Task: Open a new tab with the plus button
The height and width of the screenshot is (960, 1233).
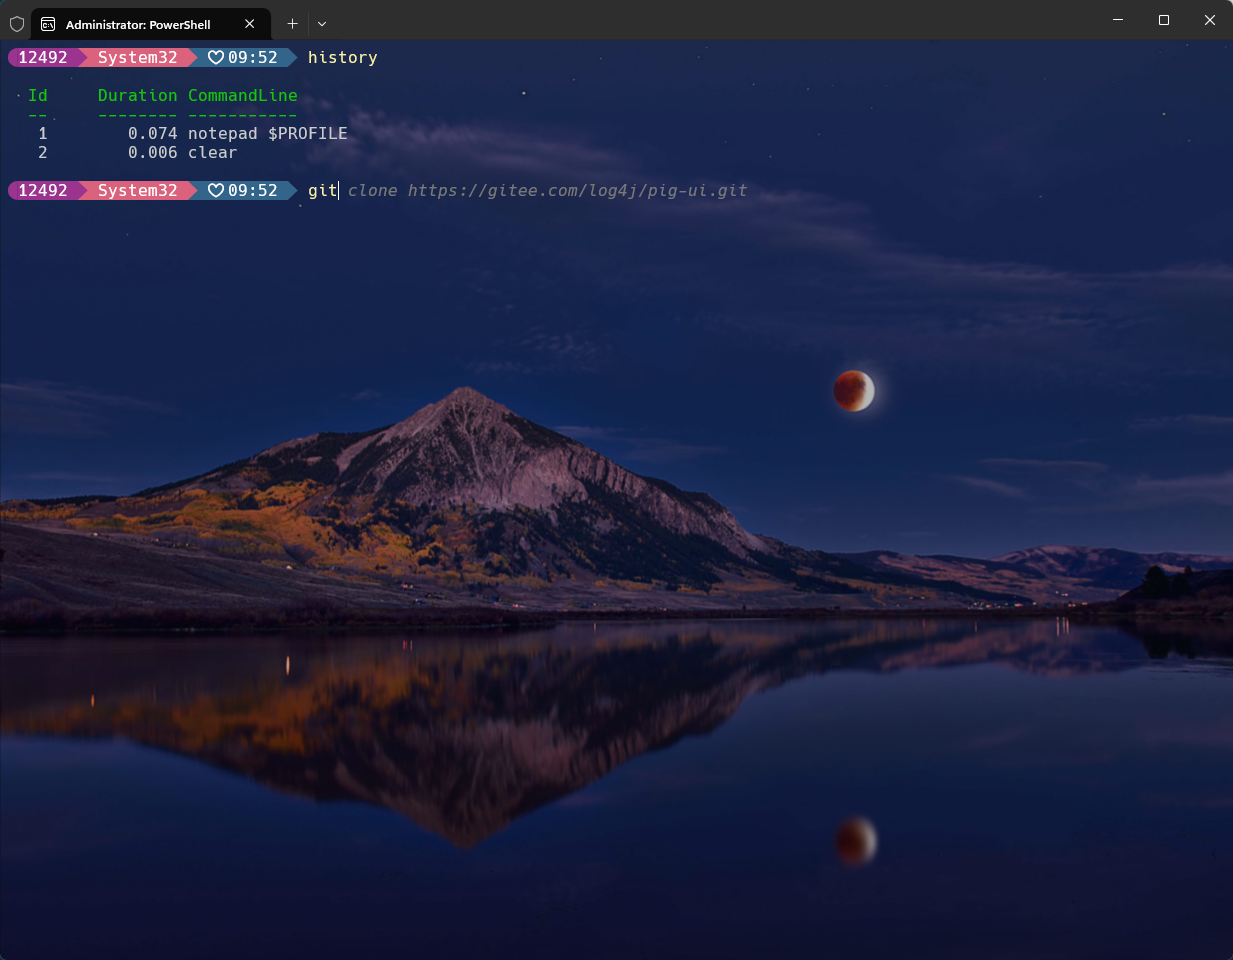Action: click(292, 23)
